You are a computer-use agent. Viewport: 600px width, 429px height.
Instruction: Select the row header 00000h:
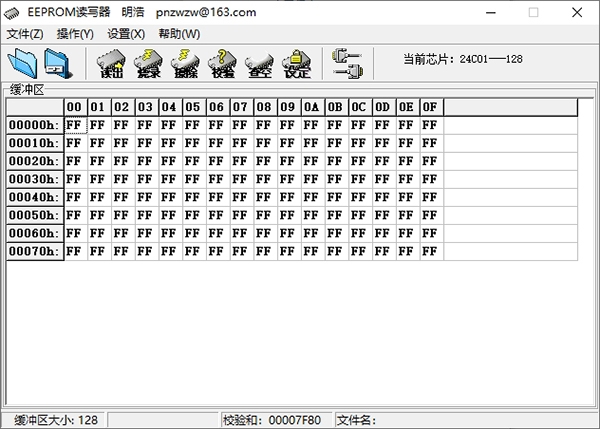[x=35, y=125]
